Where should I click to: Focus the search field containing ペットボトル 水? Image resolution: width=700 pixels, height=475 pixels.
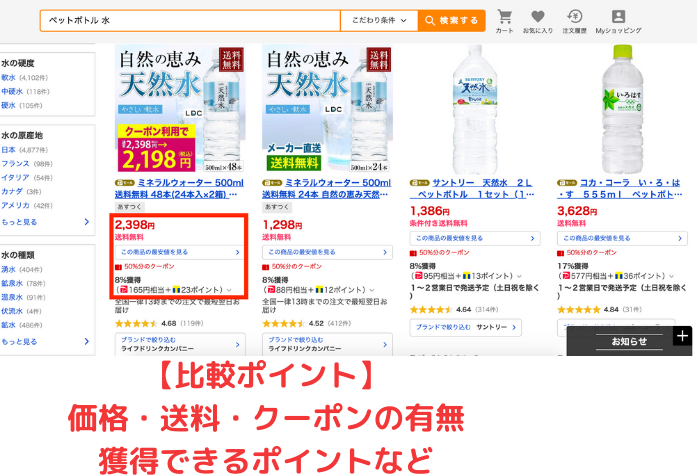(190, 21)
